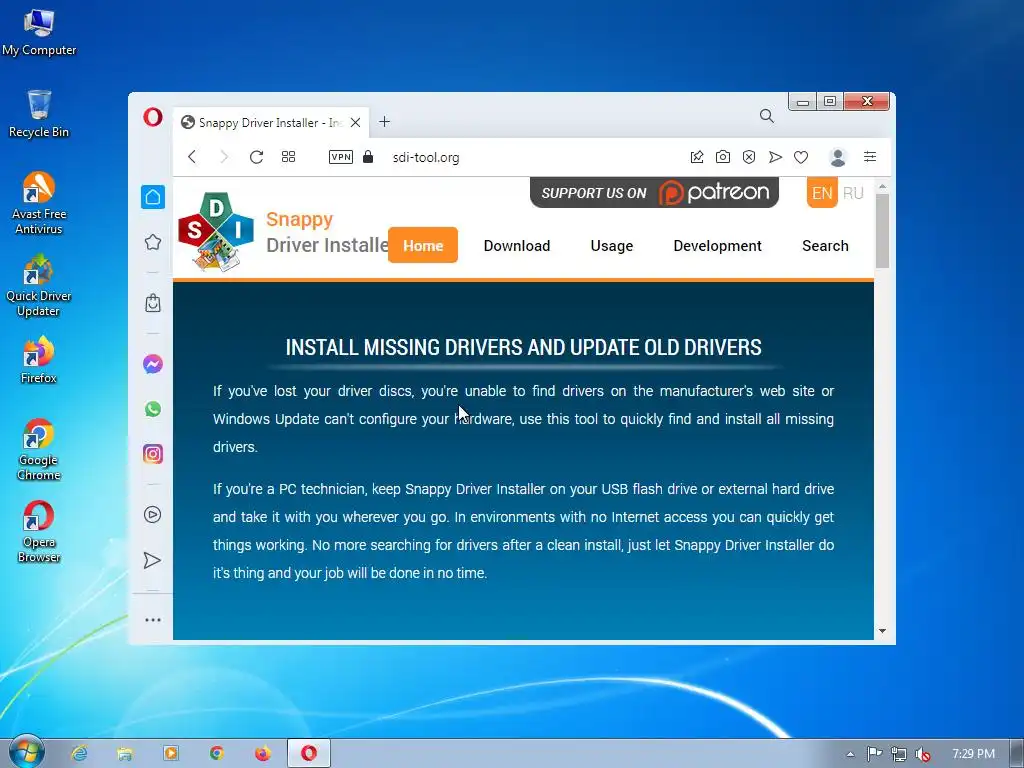This screenshot has height=768, width=1024.
Task: Toggle the VPN badge in address bar
Action: [341, 157]
